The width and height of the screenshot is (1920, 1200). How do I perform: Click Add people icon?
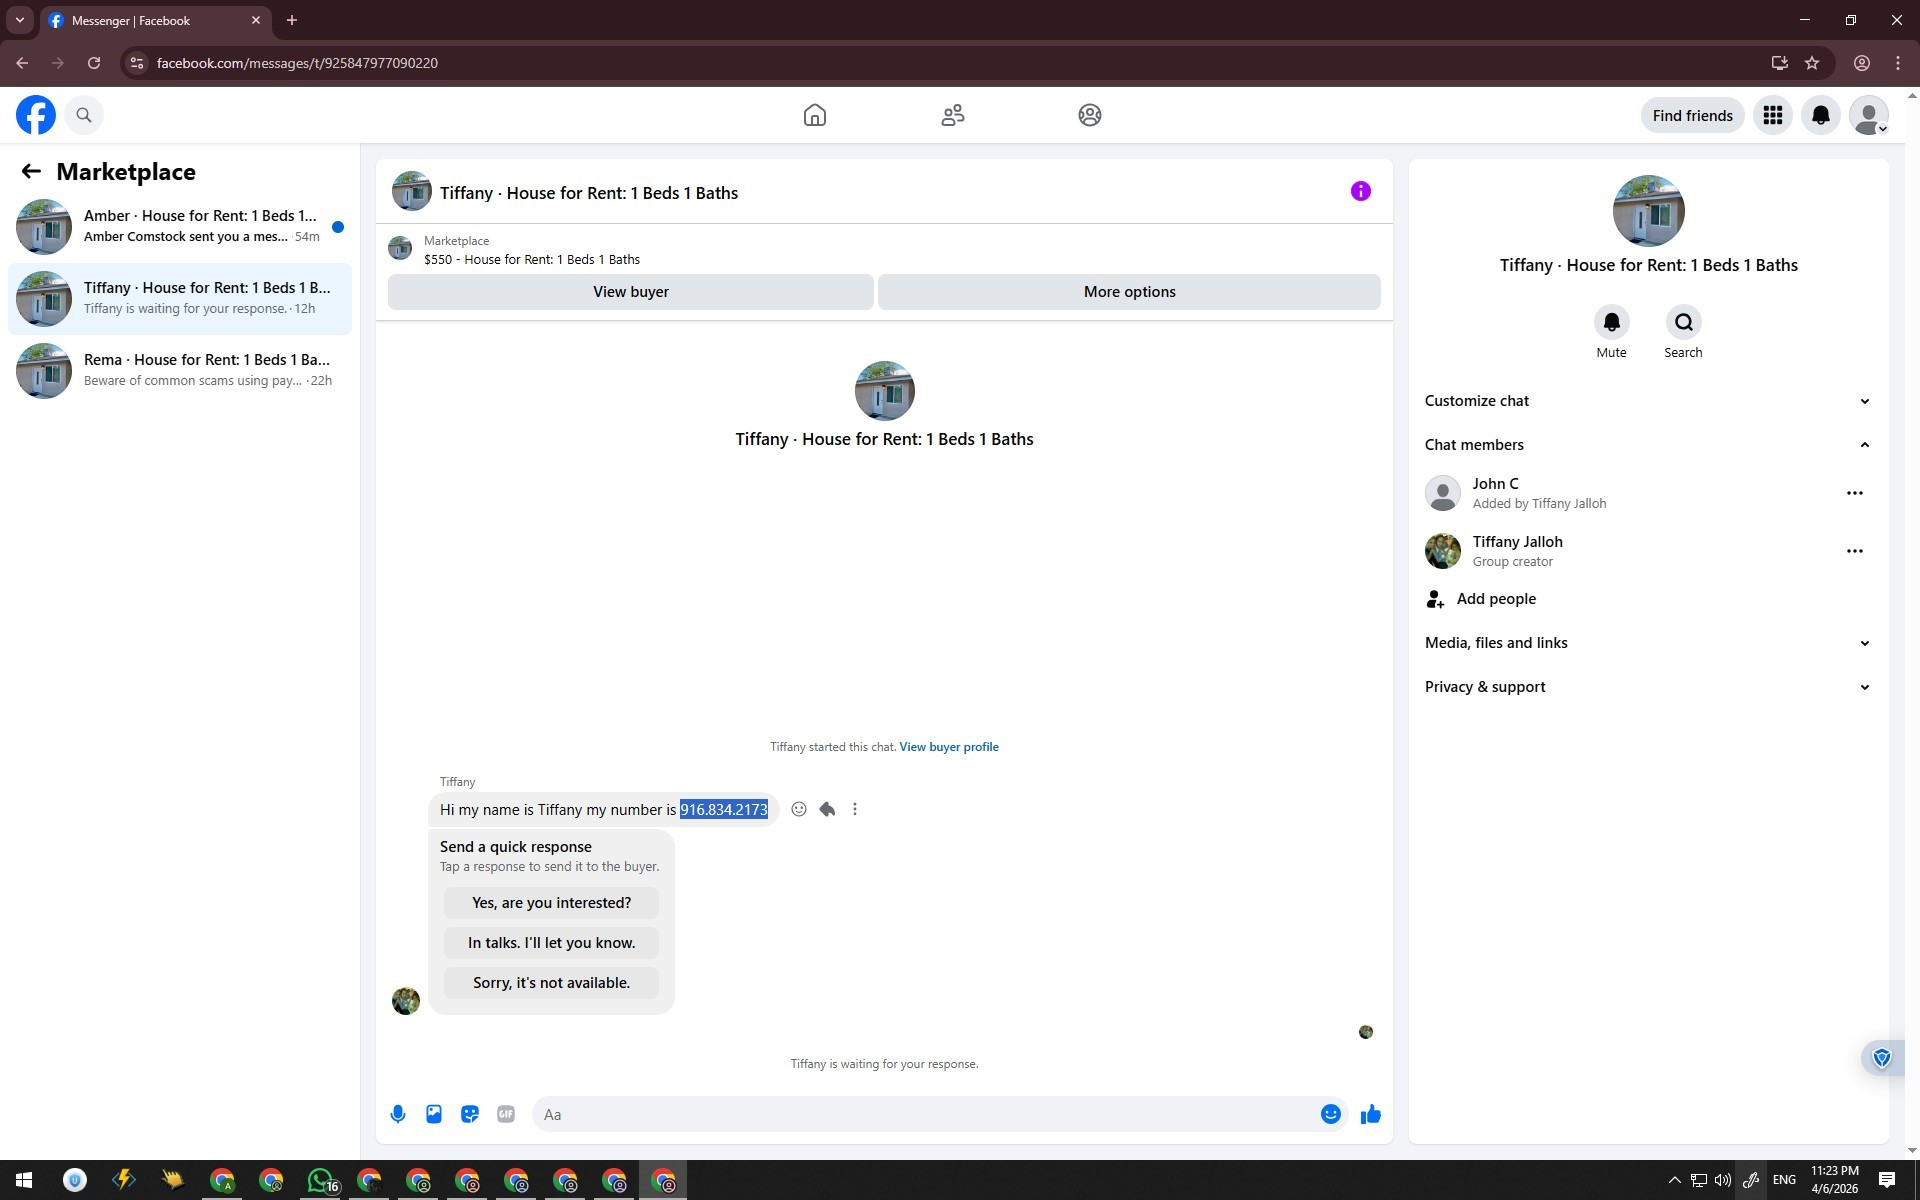1436,599
